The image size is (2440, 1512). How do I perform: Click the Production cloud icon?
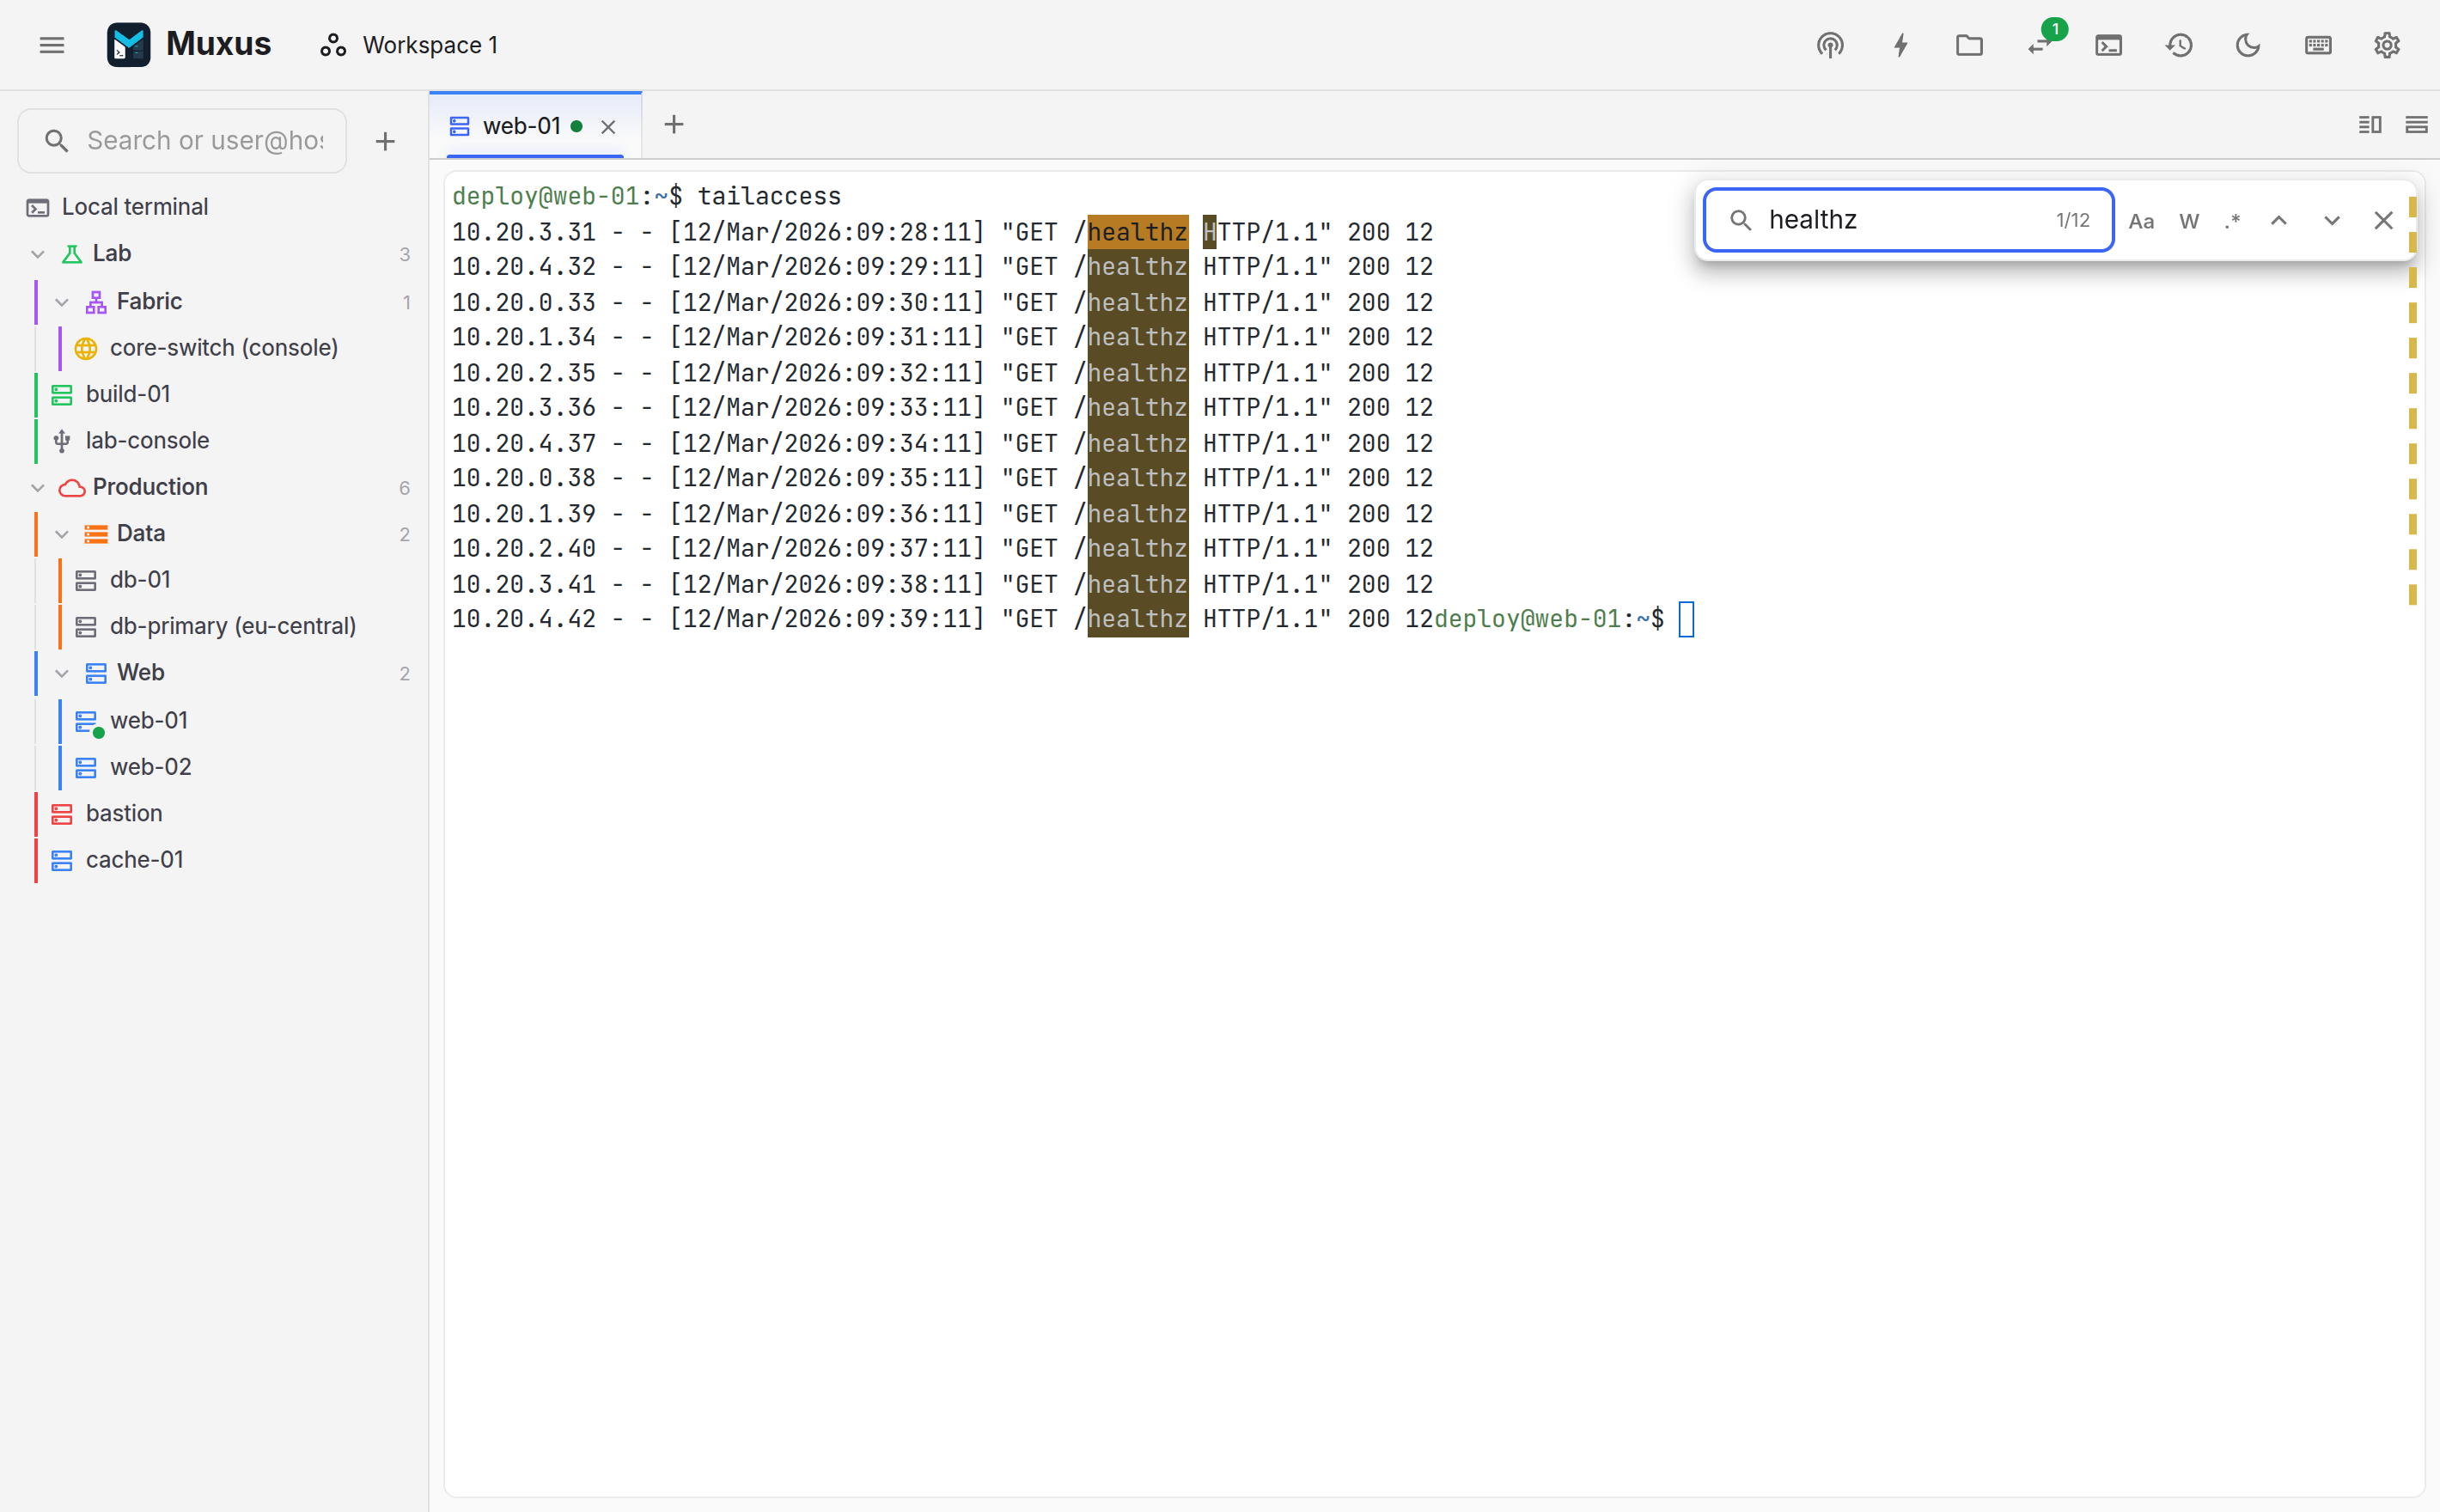click(x=72, y=487)
